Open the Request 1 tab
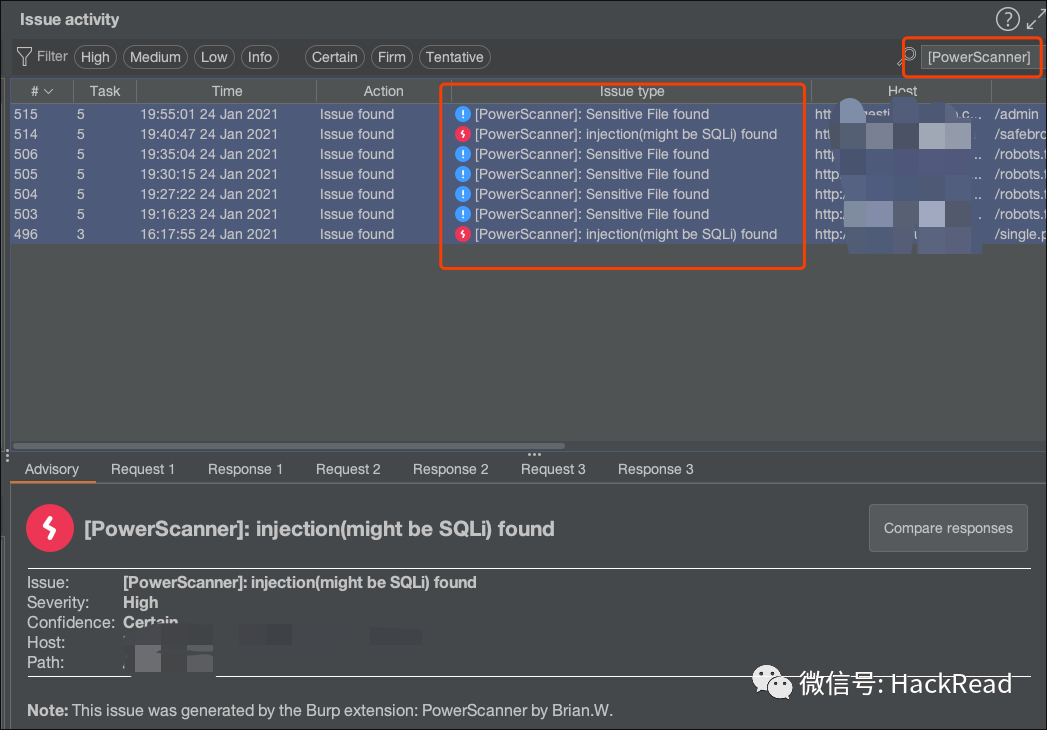 coord(143,469)
